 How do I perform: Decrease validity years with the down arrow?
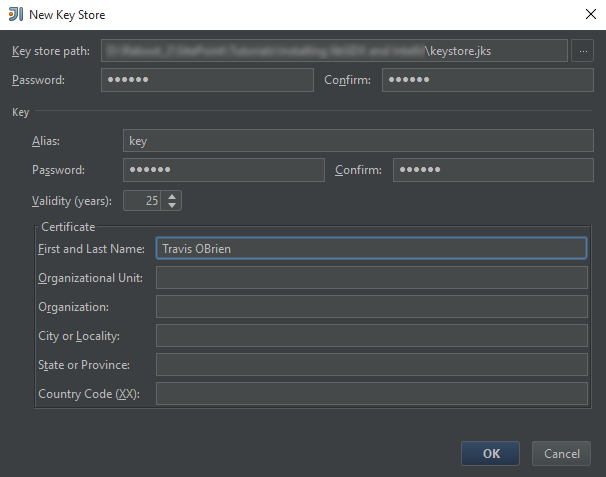coord(172,205)
